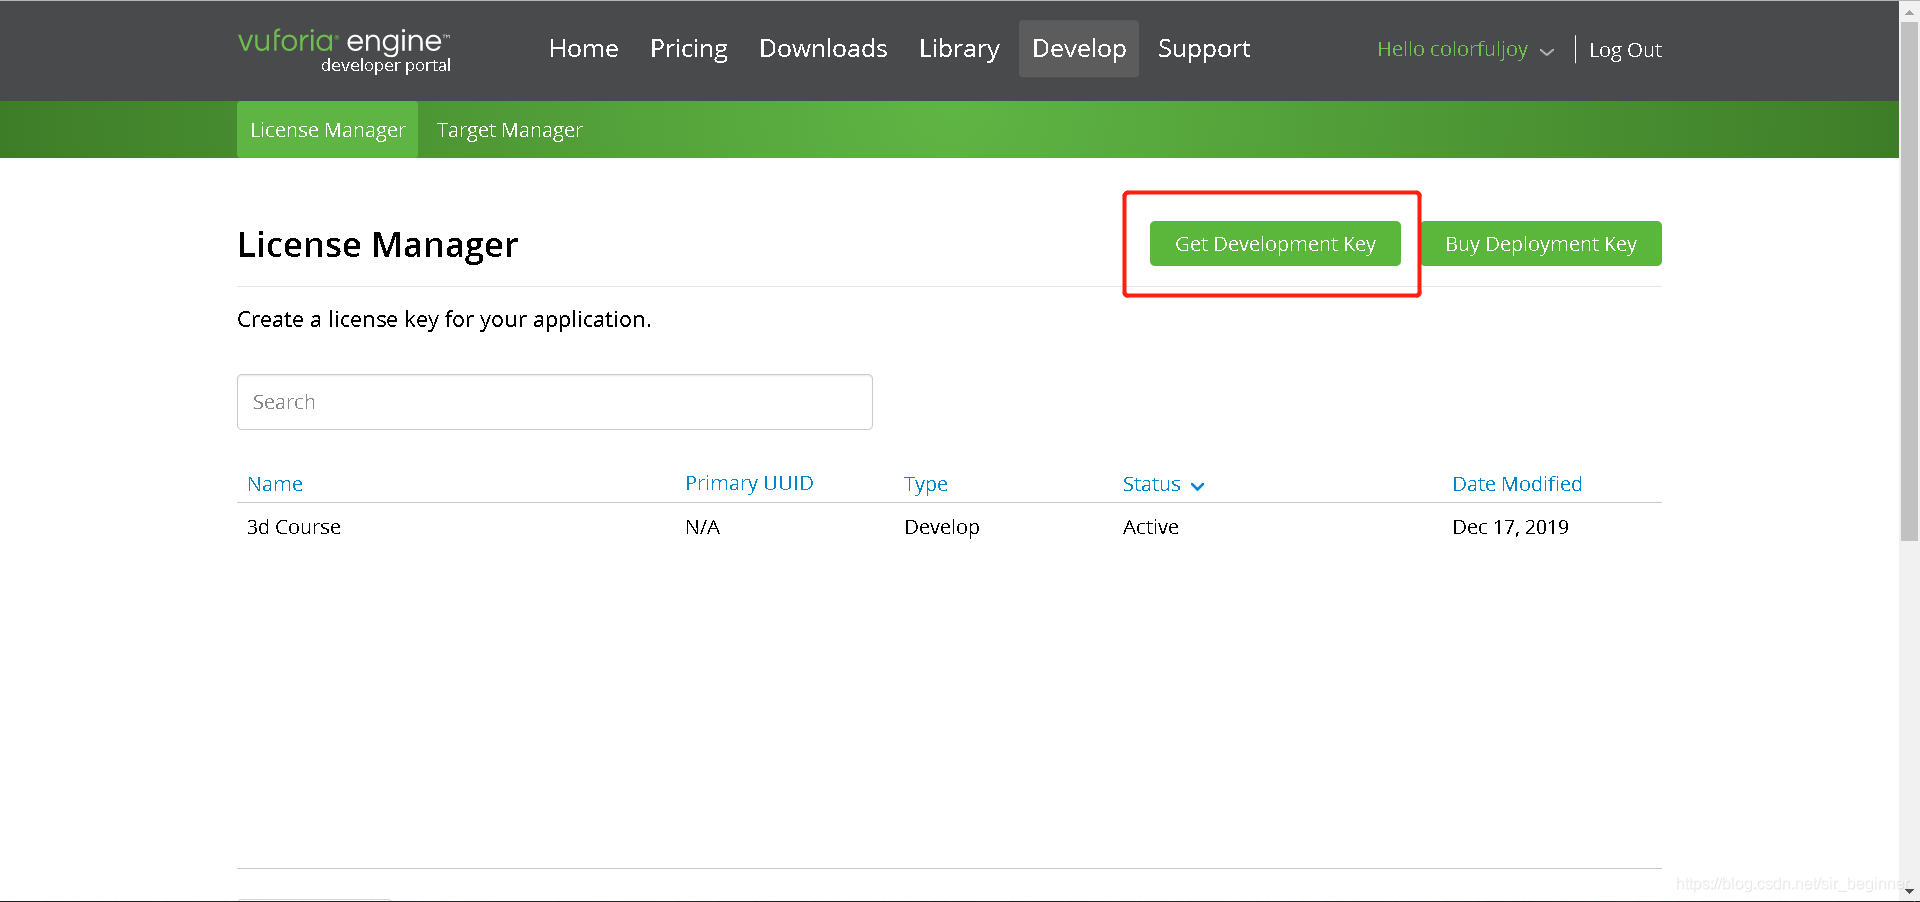Image resolution: width=1920 pixels, height=902 pixels.
Task: Click the License Manager page heading
Action: [378, 245]
